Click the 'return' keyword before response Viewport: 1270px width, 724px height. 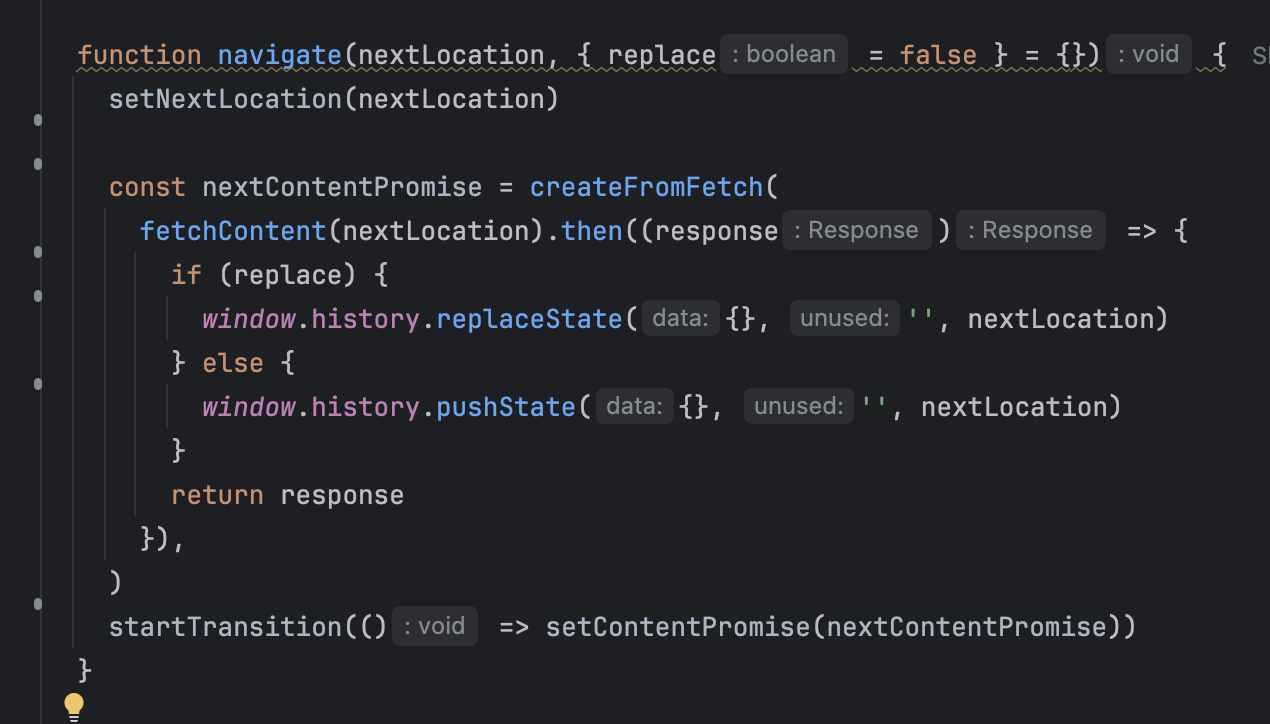coord(217,495)
